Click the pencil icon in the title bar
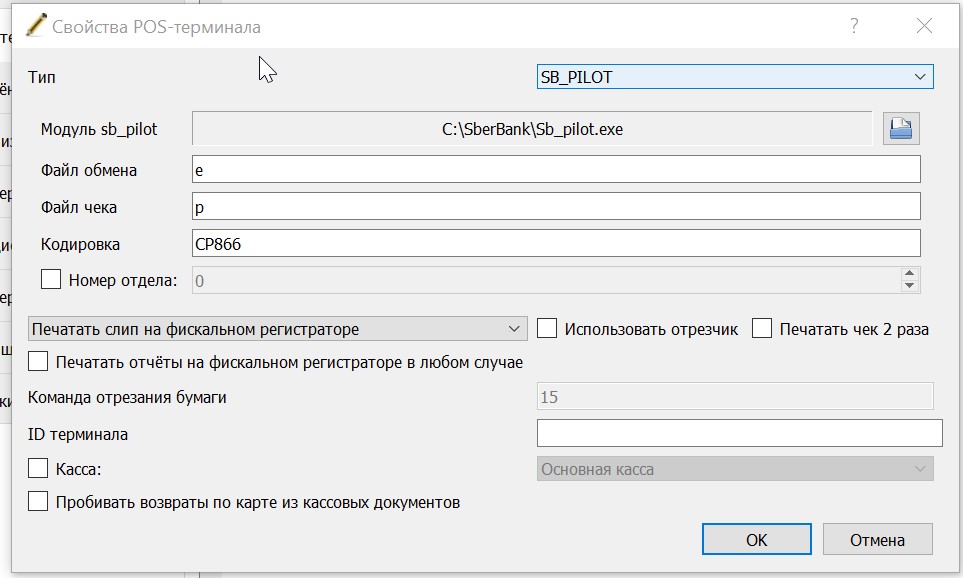The width and height of the screenshot is (963, 578). tap(36, 25)
